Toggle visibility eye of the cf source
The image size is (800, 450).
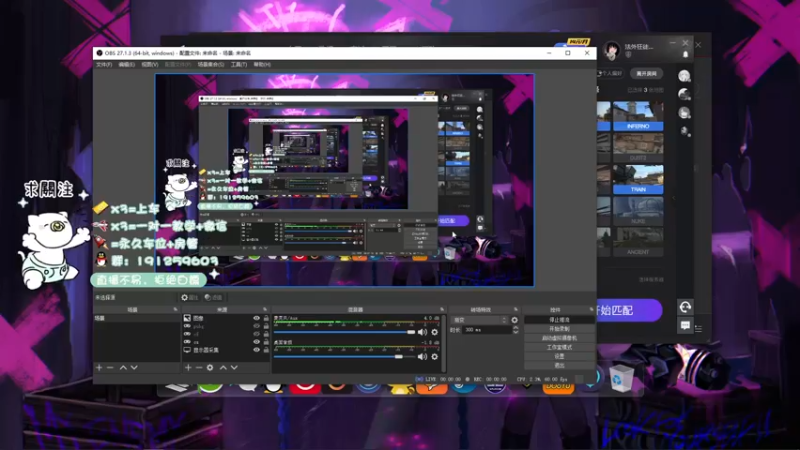(256, 334)
